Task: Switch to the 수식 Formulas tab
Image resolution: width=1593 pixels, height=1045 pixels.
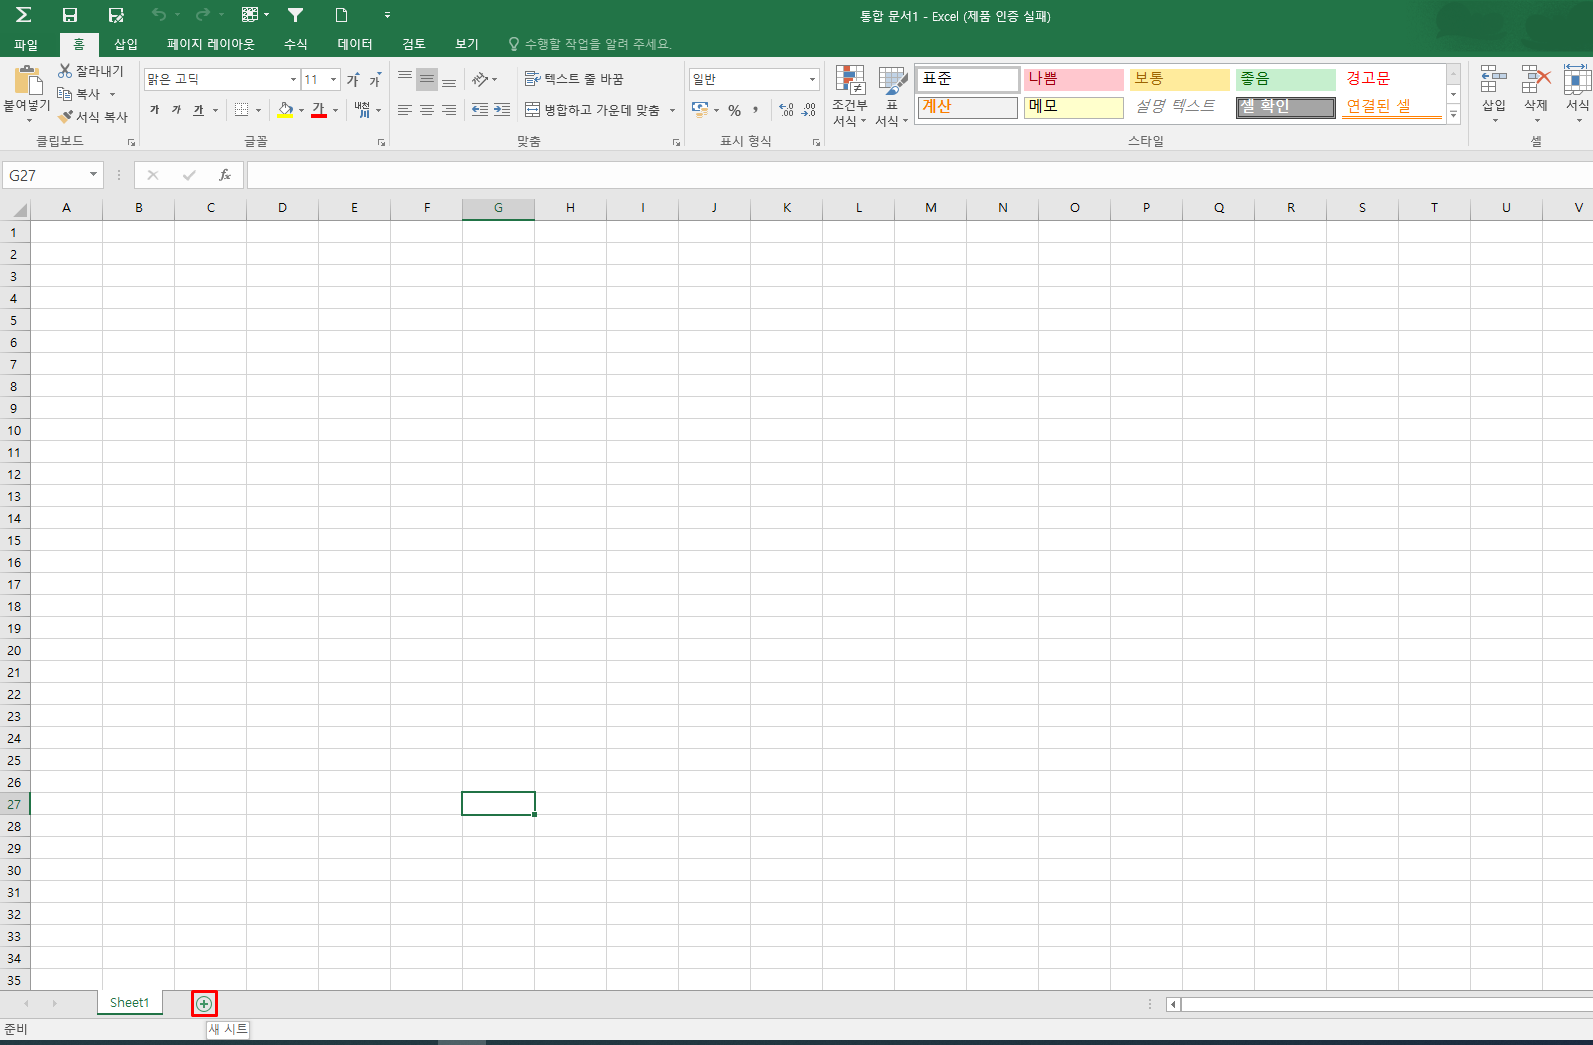Action: point(296,44)
